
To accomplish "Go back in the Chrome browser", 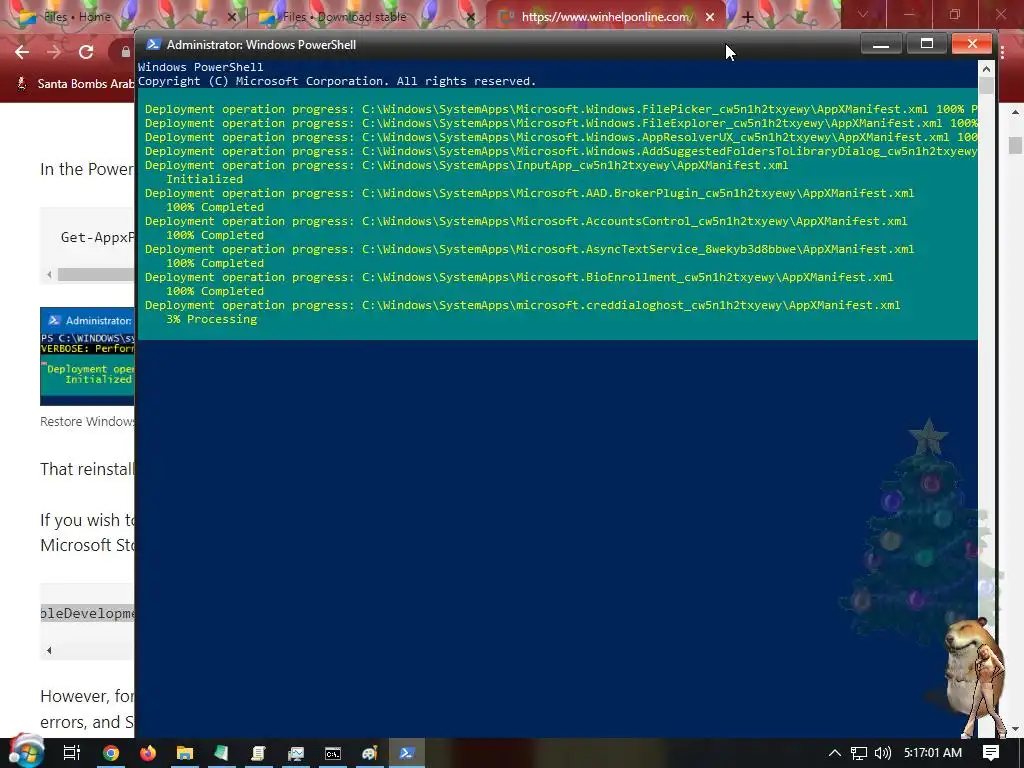I will click(x=22, y=52).
